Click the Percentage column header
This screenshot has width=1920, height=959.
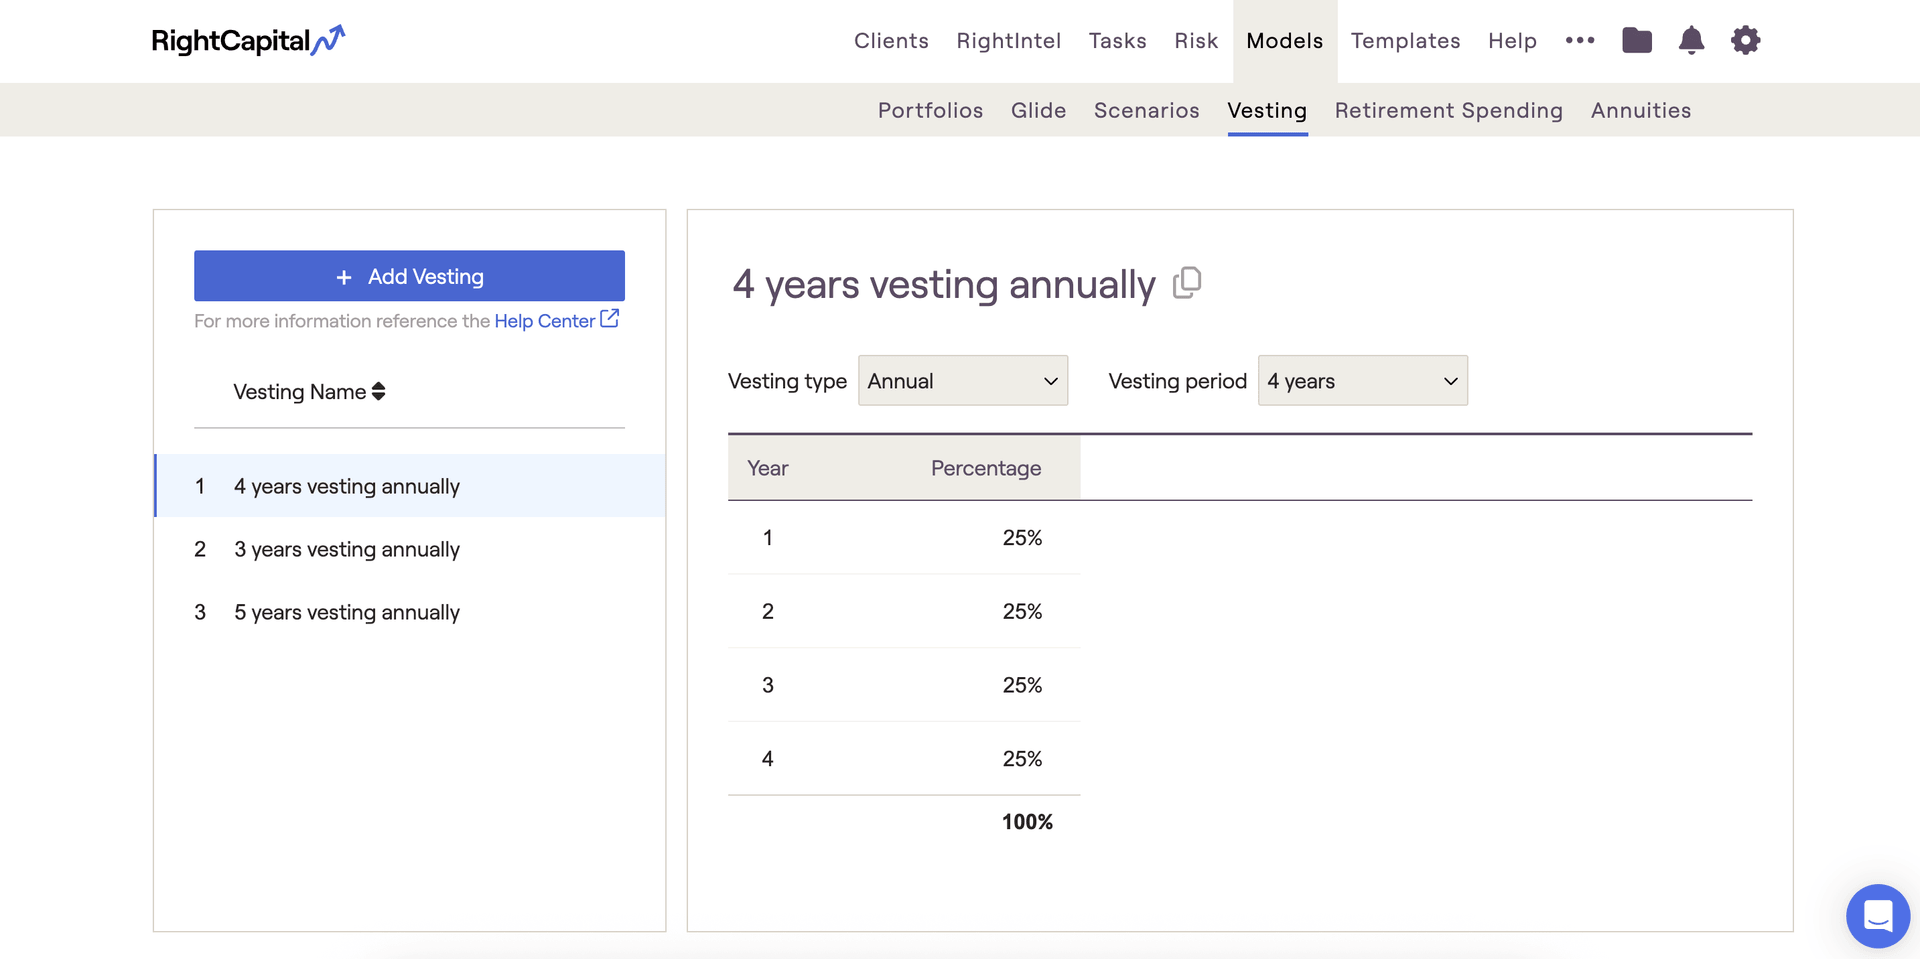coord(986,468)
